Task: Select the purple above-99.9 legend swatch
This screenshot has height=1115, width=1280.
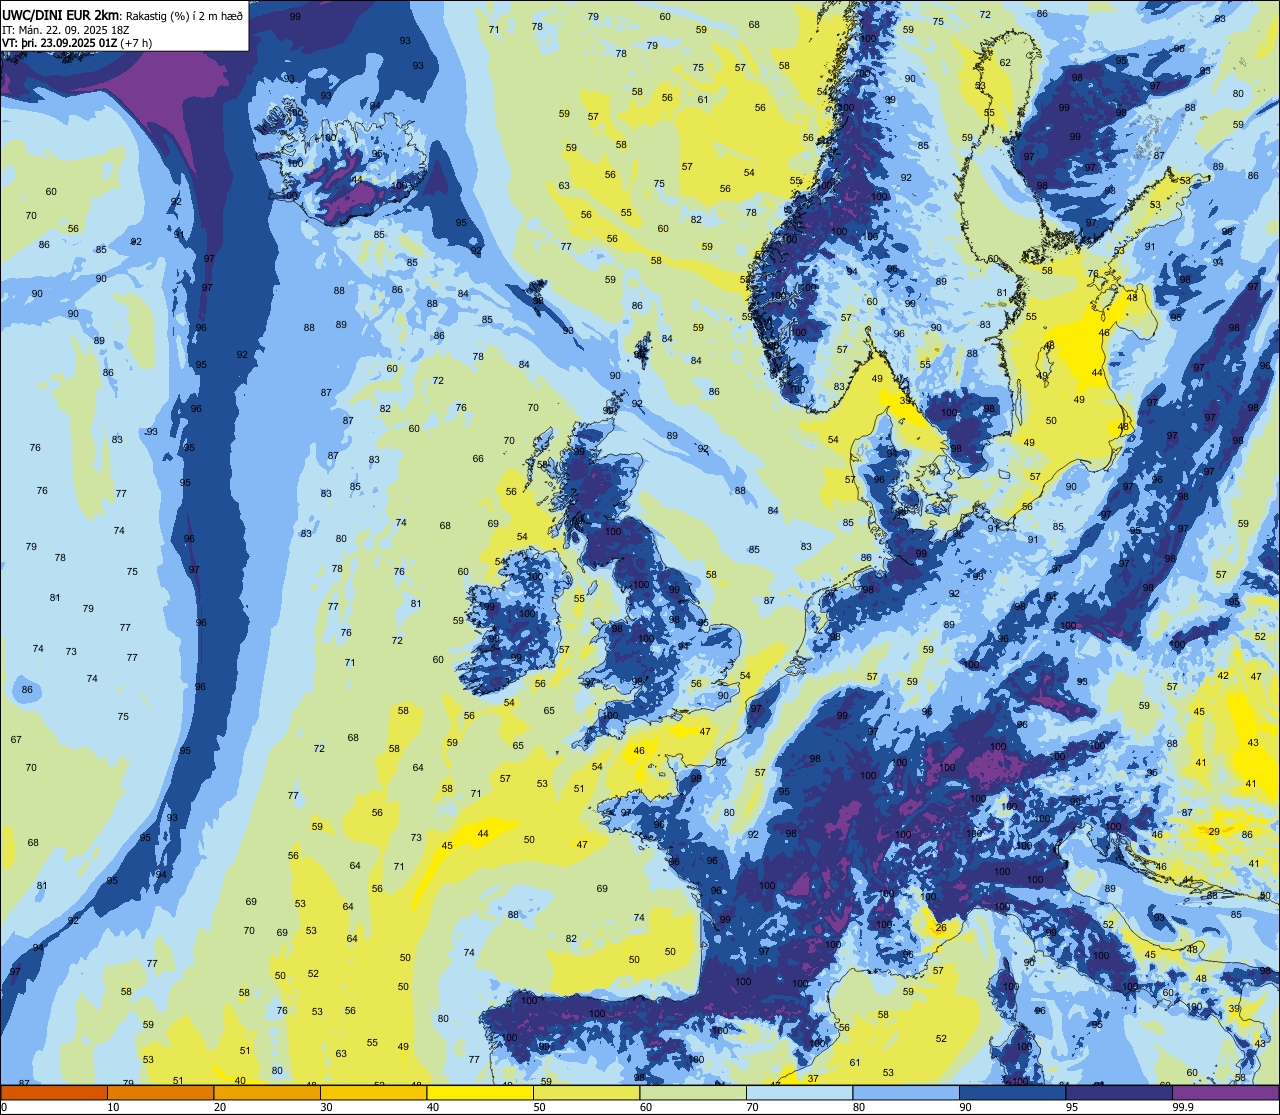Action: [x=1226, y=1093]
